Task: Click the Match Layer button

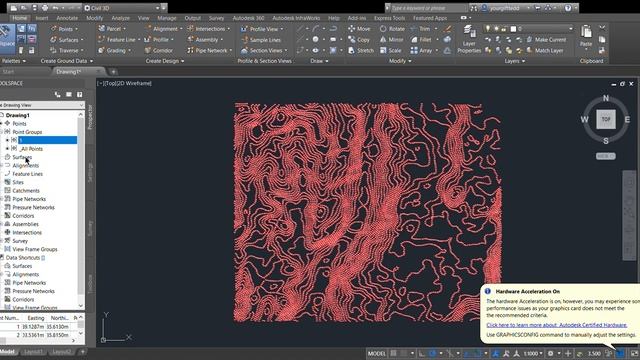Action: click(545, 51)
